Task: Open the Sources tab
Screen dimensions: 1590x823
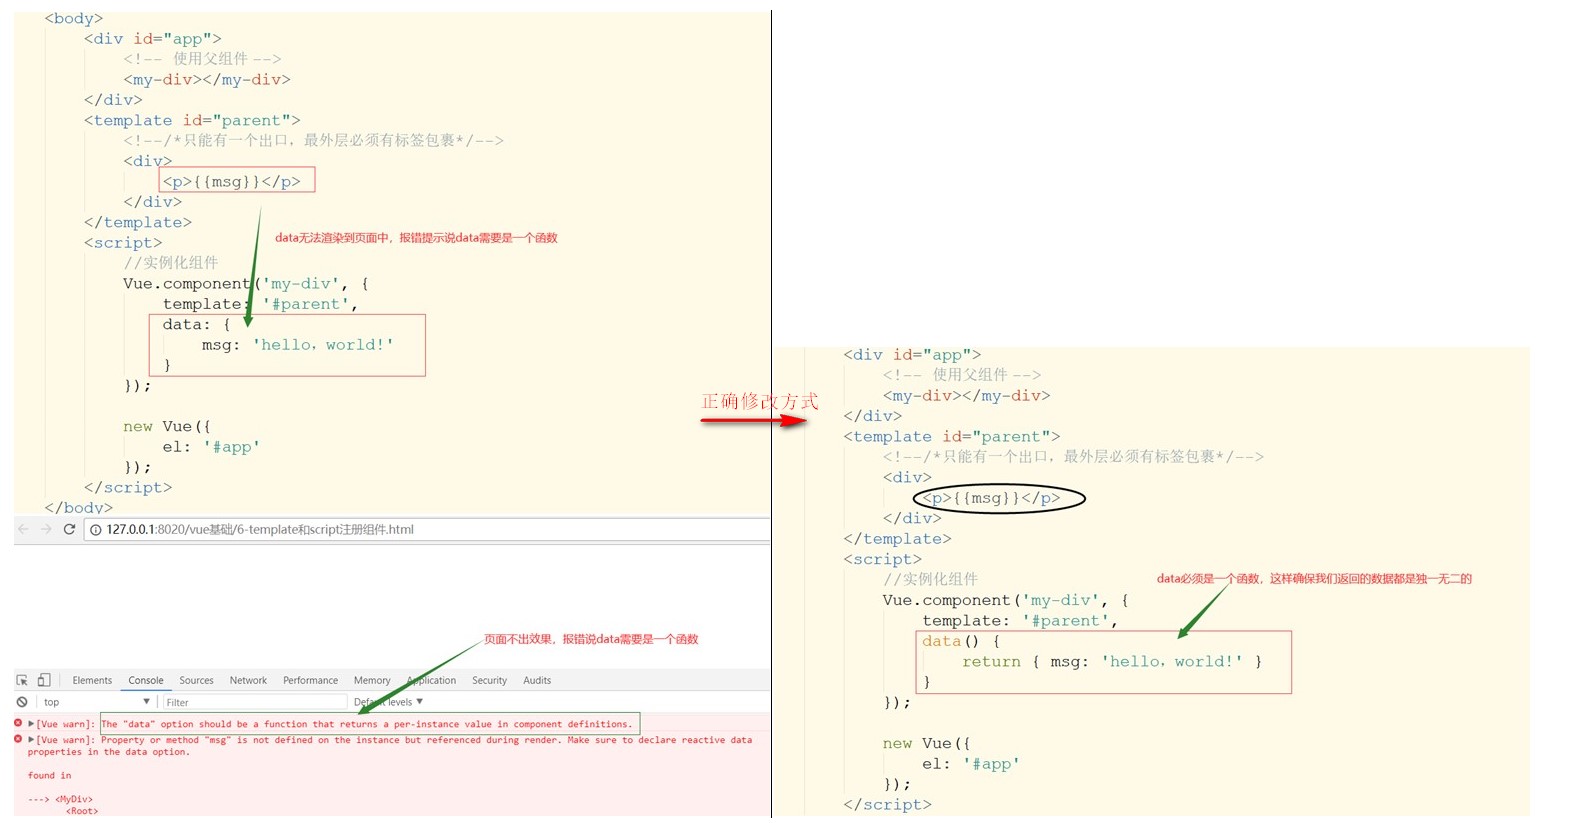Action: [x=196, y=680]
